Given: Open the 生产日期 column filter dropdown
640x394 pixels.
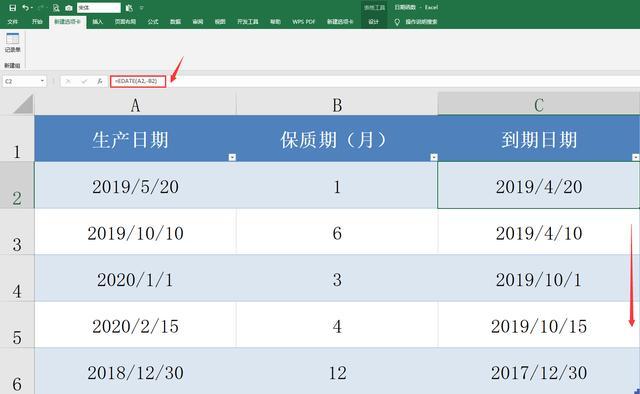Looking at the screenshot, I should pyautogui.click(x=232, y=157).
